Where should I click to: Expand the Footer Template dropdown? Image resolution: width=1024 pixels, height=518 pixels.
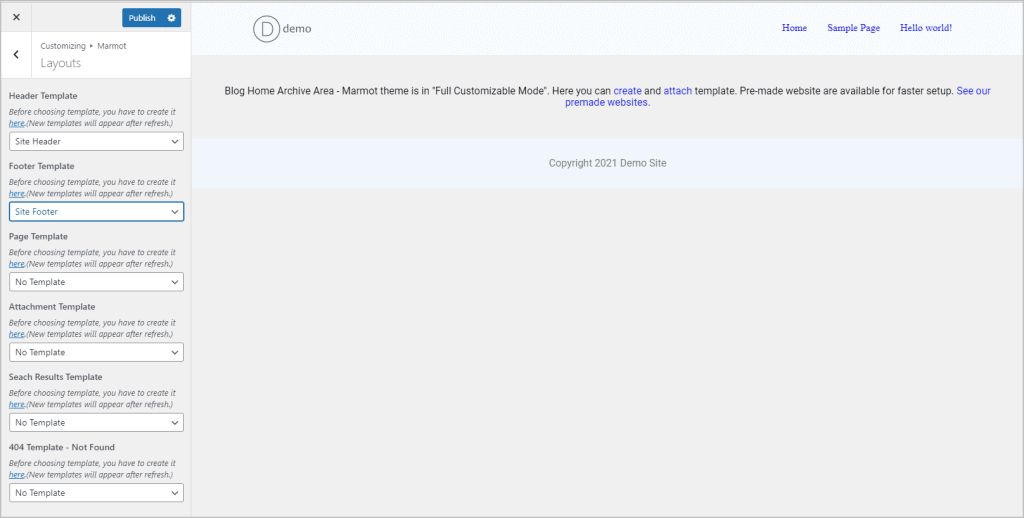[x=96, y=212]
